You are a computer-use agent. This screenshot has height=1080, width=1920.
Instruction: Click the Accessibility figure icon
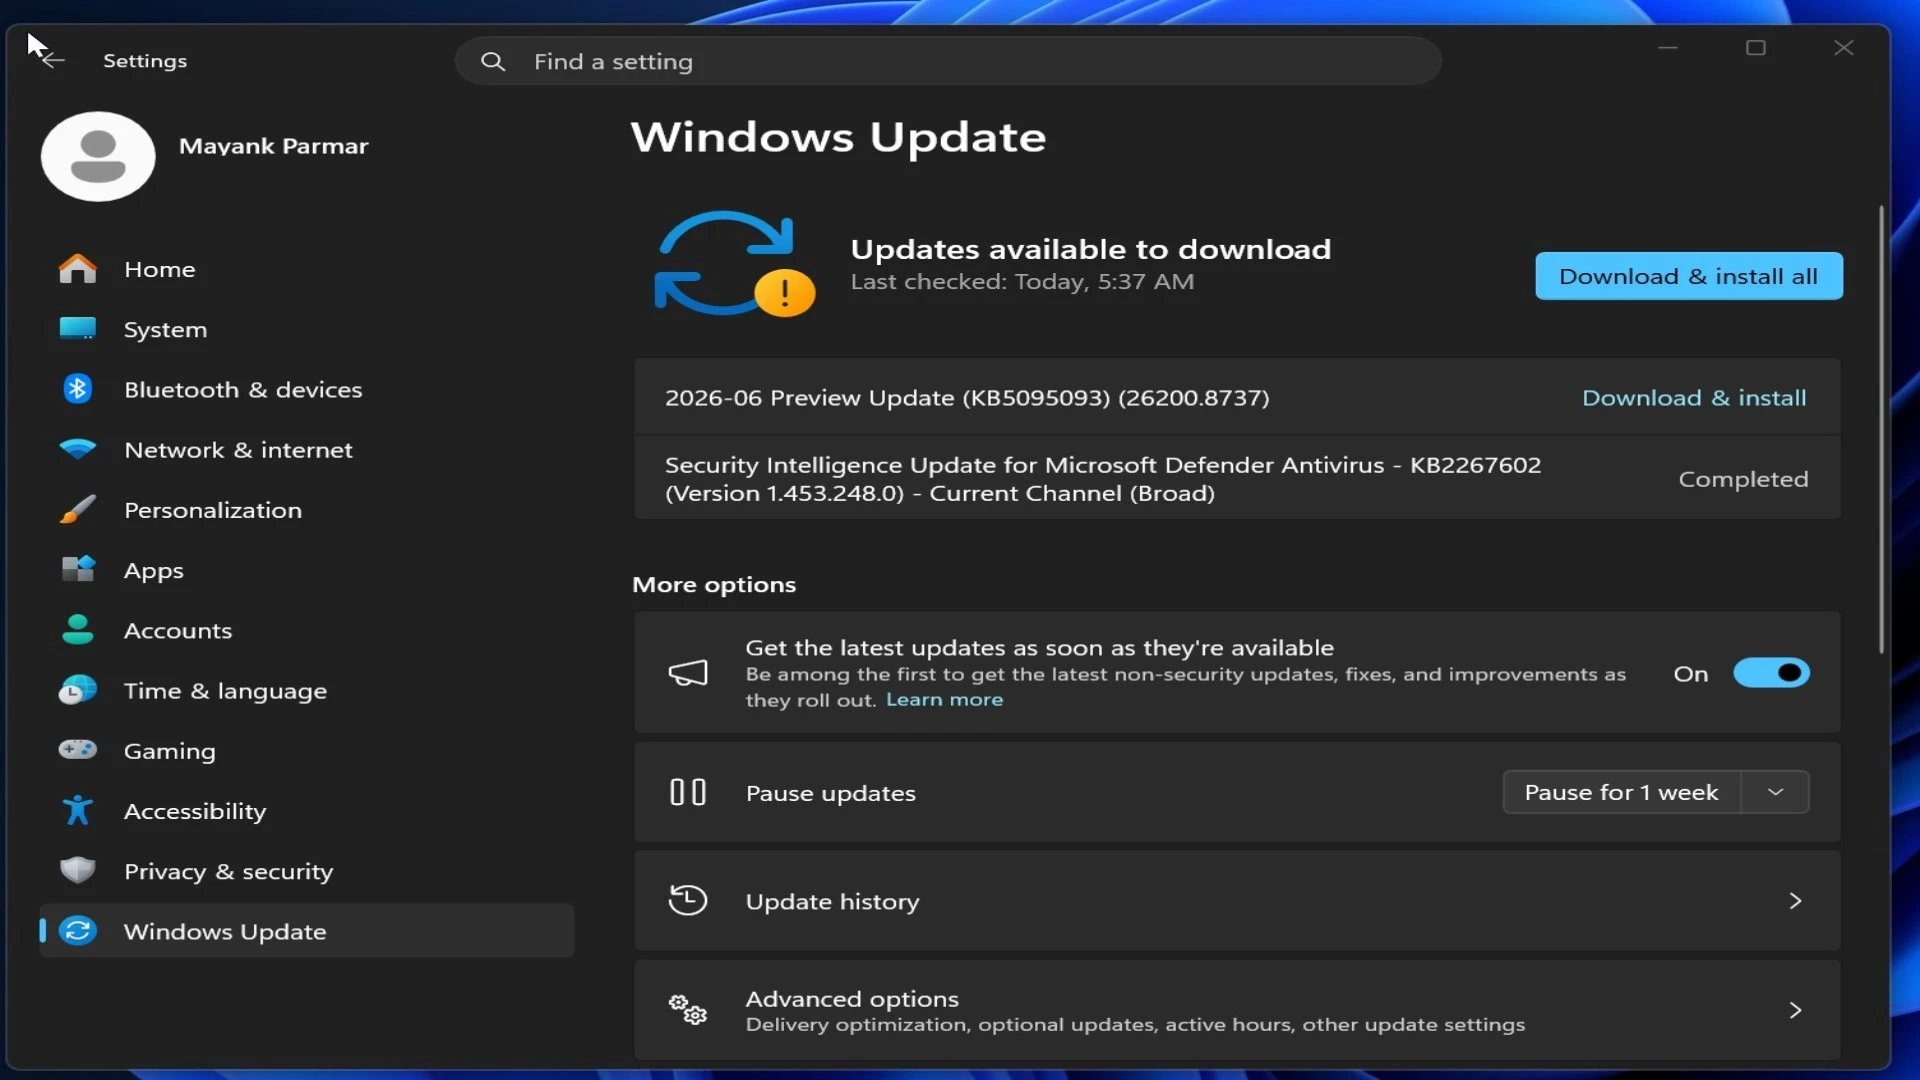(78, 810)
